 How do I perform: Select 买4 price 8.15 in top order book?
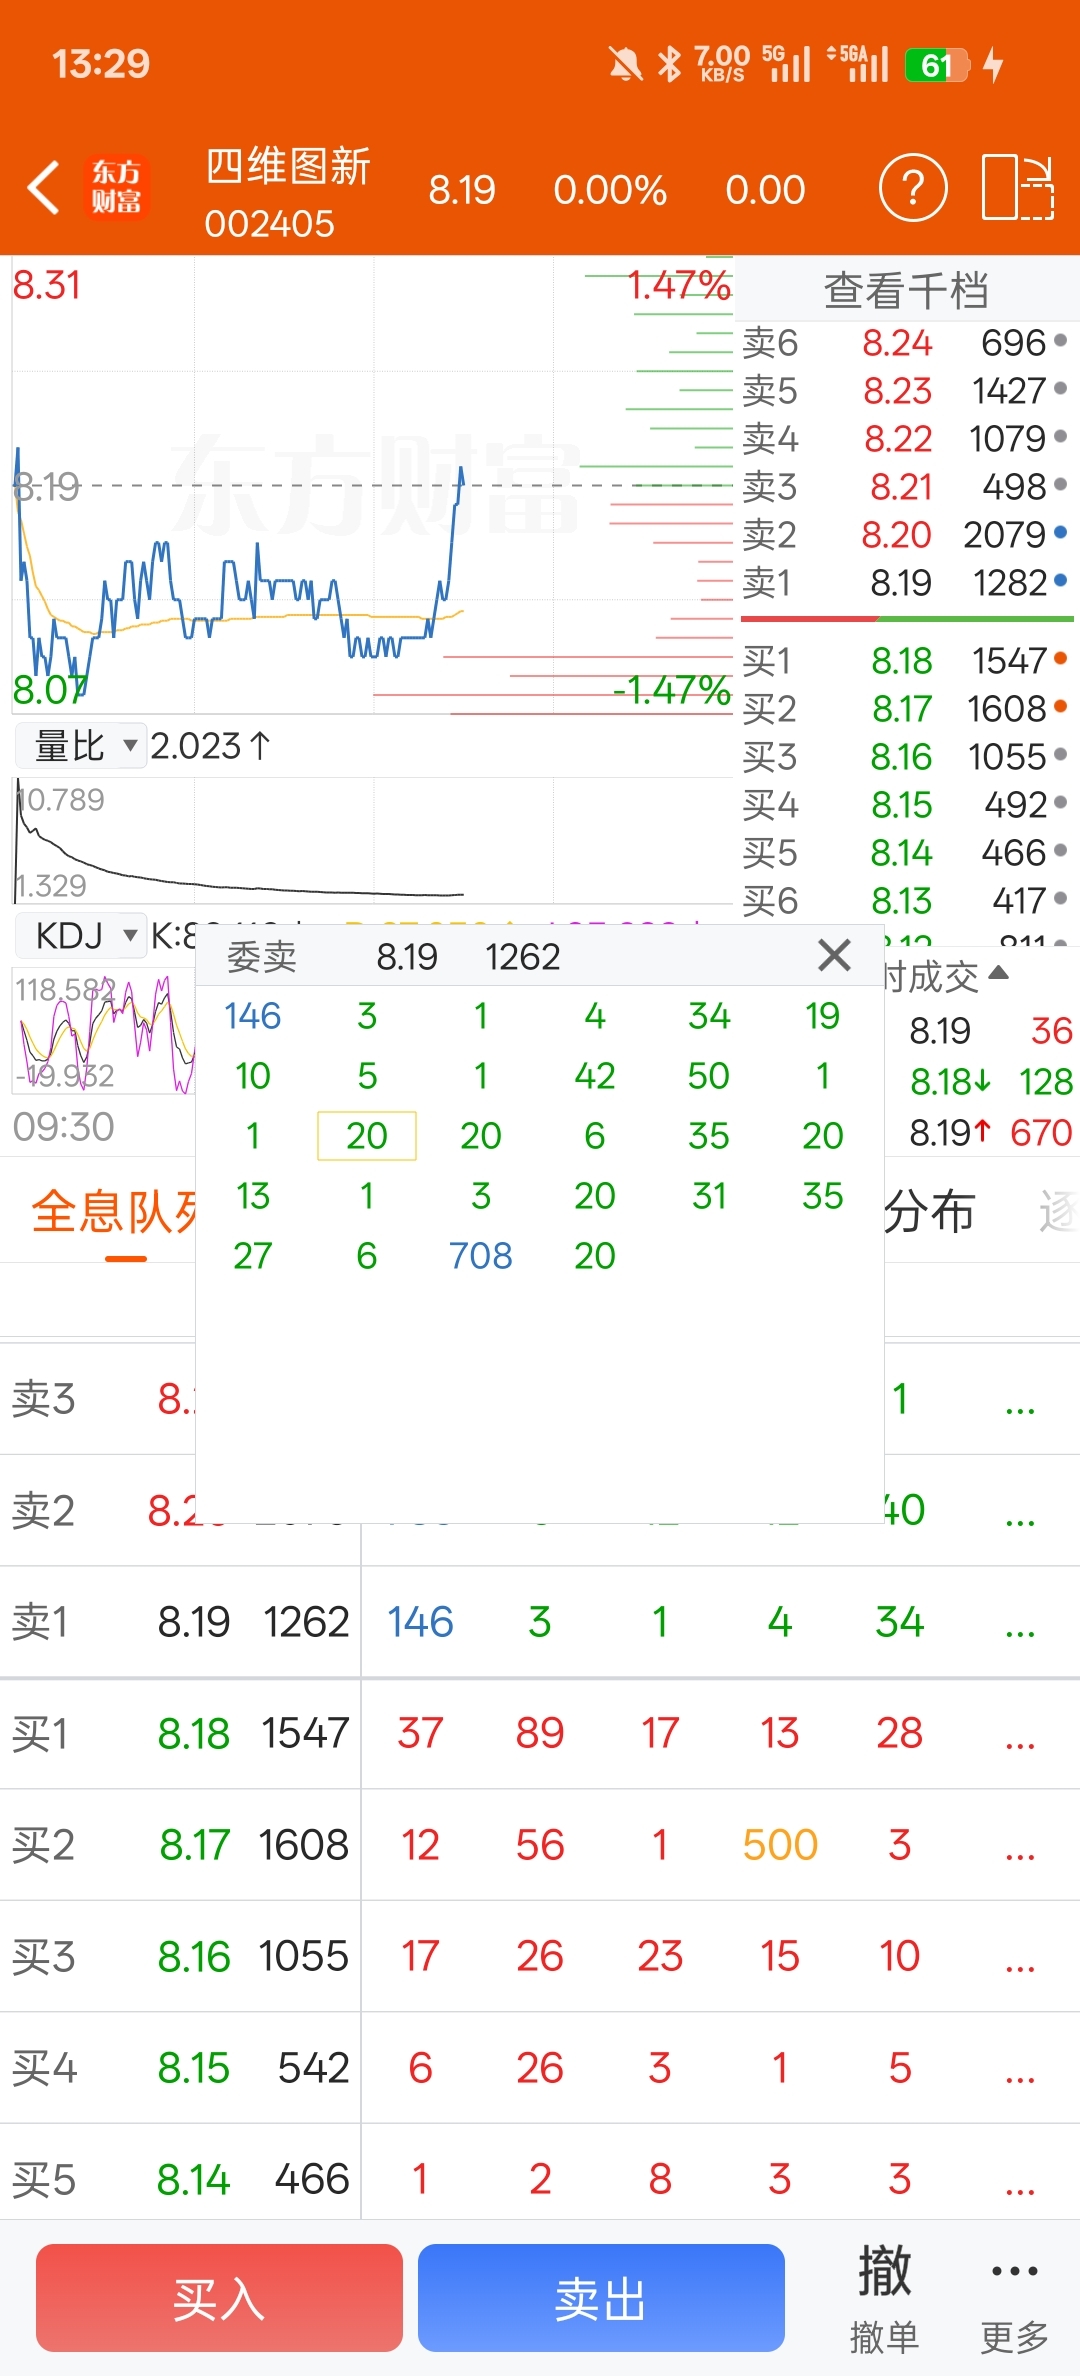click(x=906, y=804)
